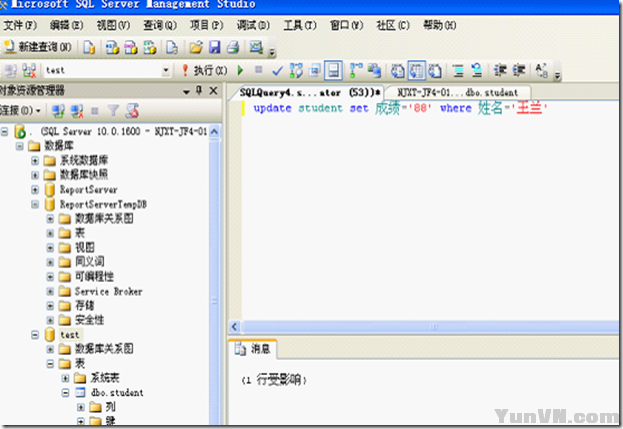
Task: Collapse the test database node
Action: (x=35, y=335)
